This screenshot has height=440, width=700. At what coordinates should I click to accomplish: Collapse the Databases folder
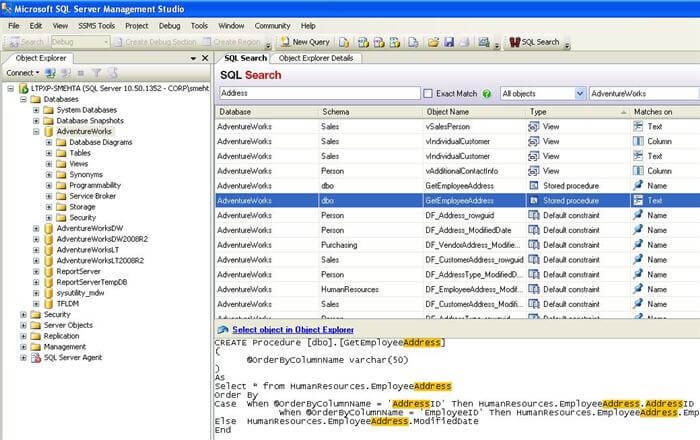pyautogui.click(x=23, y=99)
